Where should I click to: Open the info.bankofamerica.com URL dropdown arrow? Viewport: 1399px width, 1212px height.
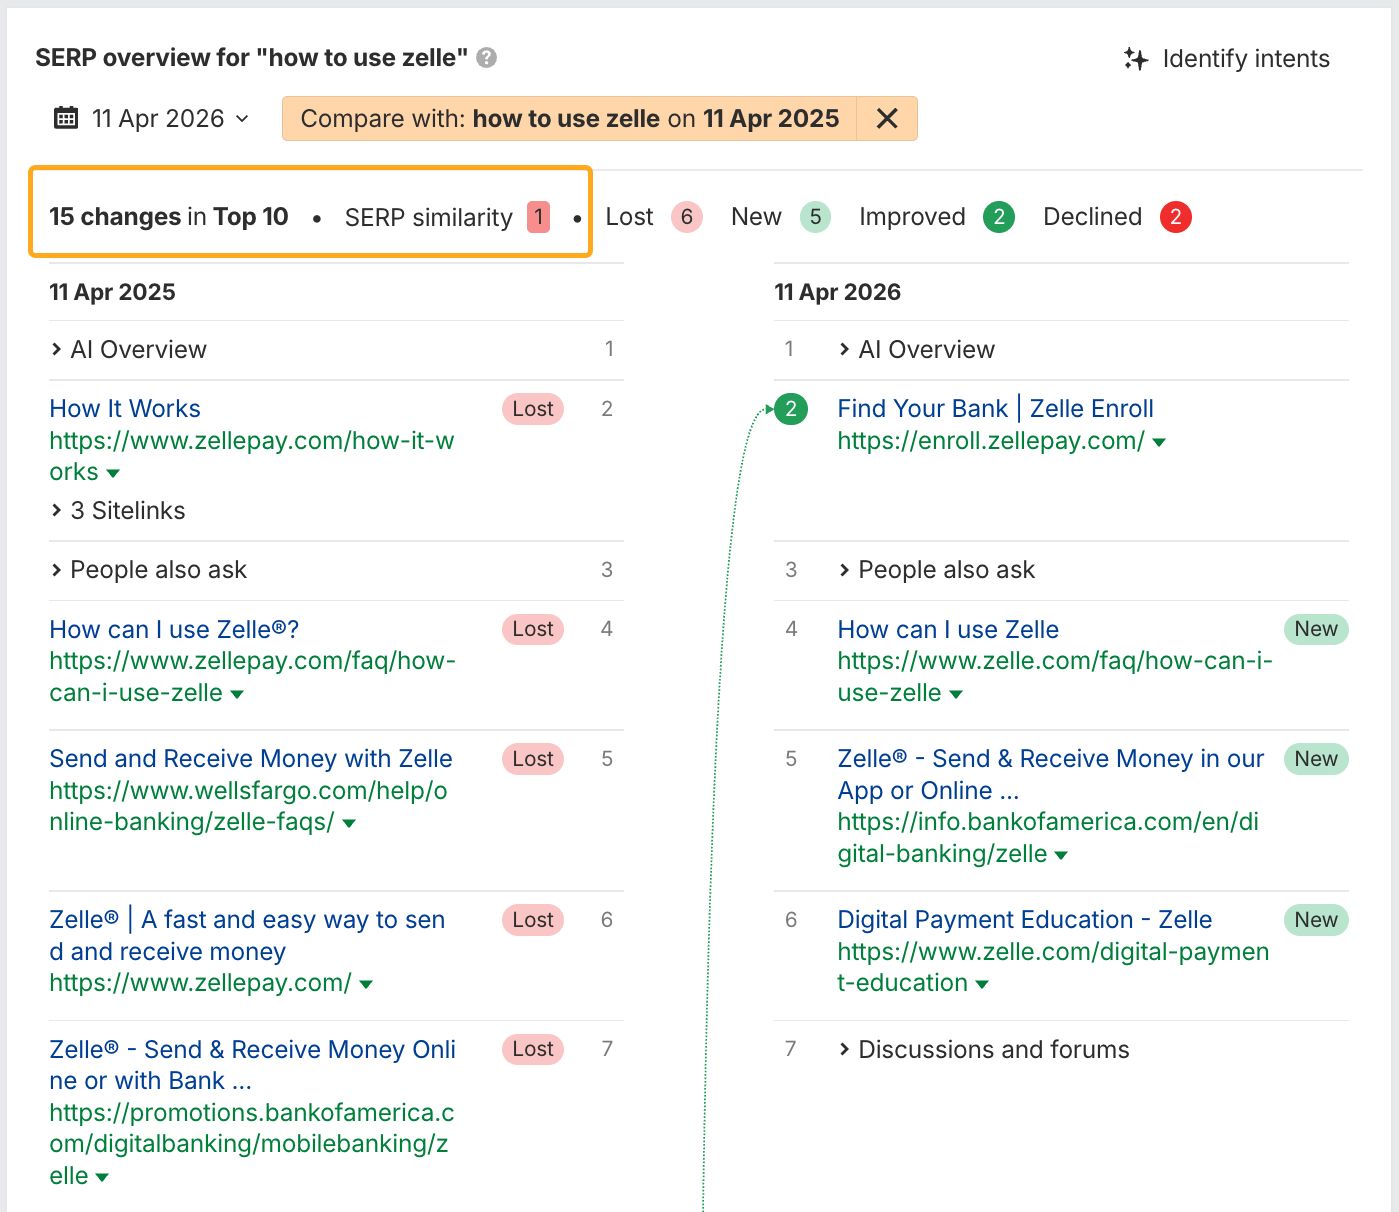coord(1061,855)
